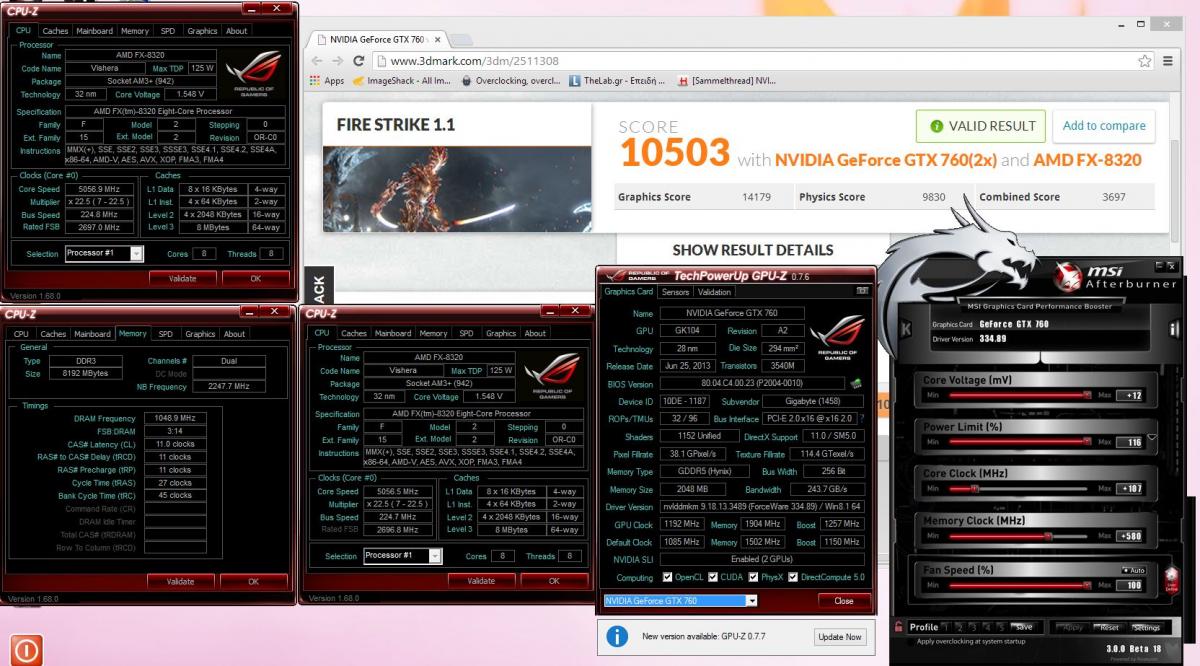Open the ImageShack bookmark

coord(401,81)
